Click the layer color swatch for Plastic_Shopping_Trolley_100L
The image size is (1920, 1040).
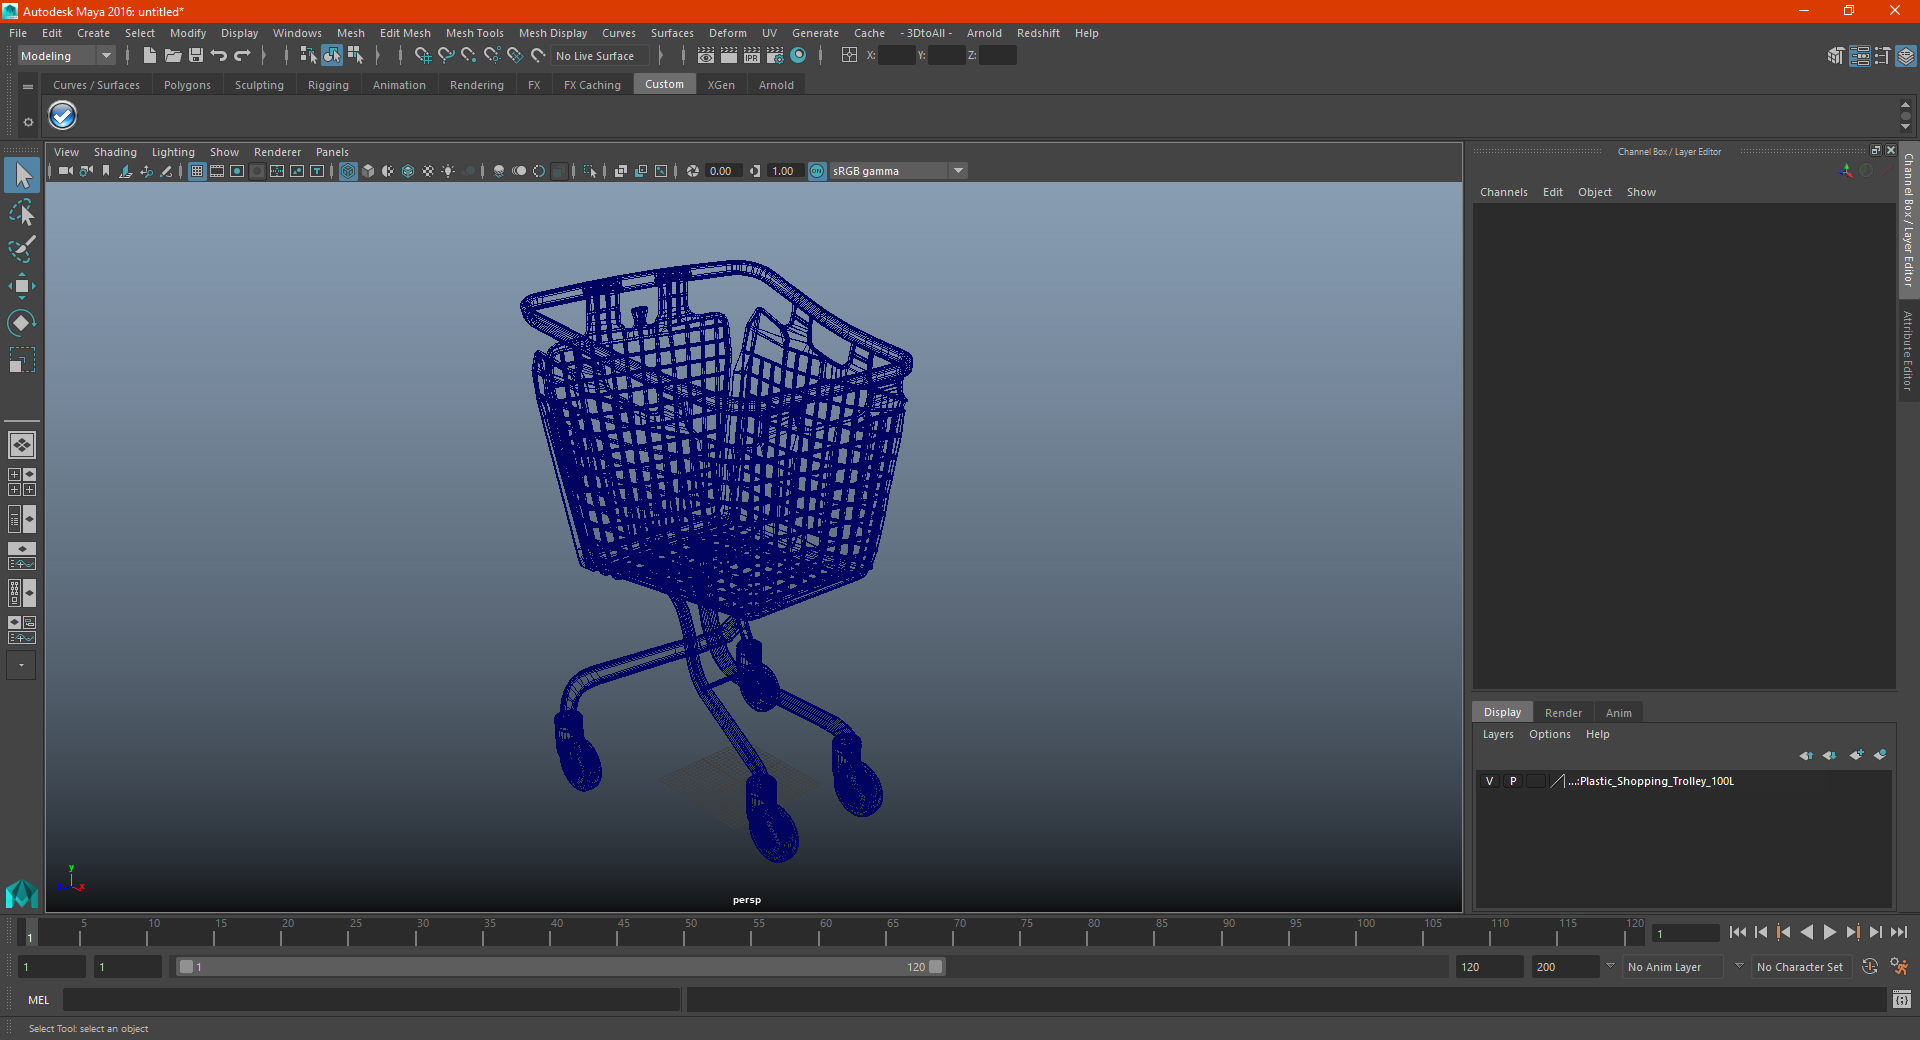(x=1557, y=781)
